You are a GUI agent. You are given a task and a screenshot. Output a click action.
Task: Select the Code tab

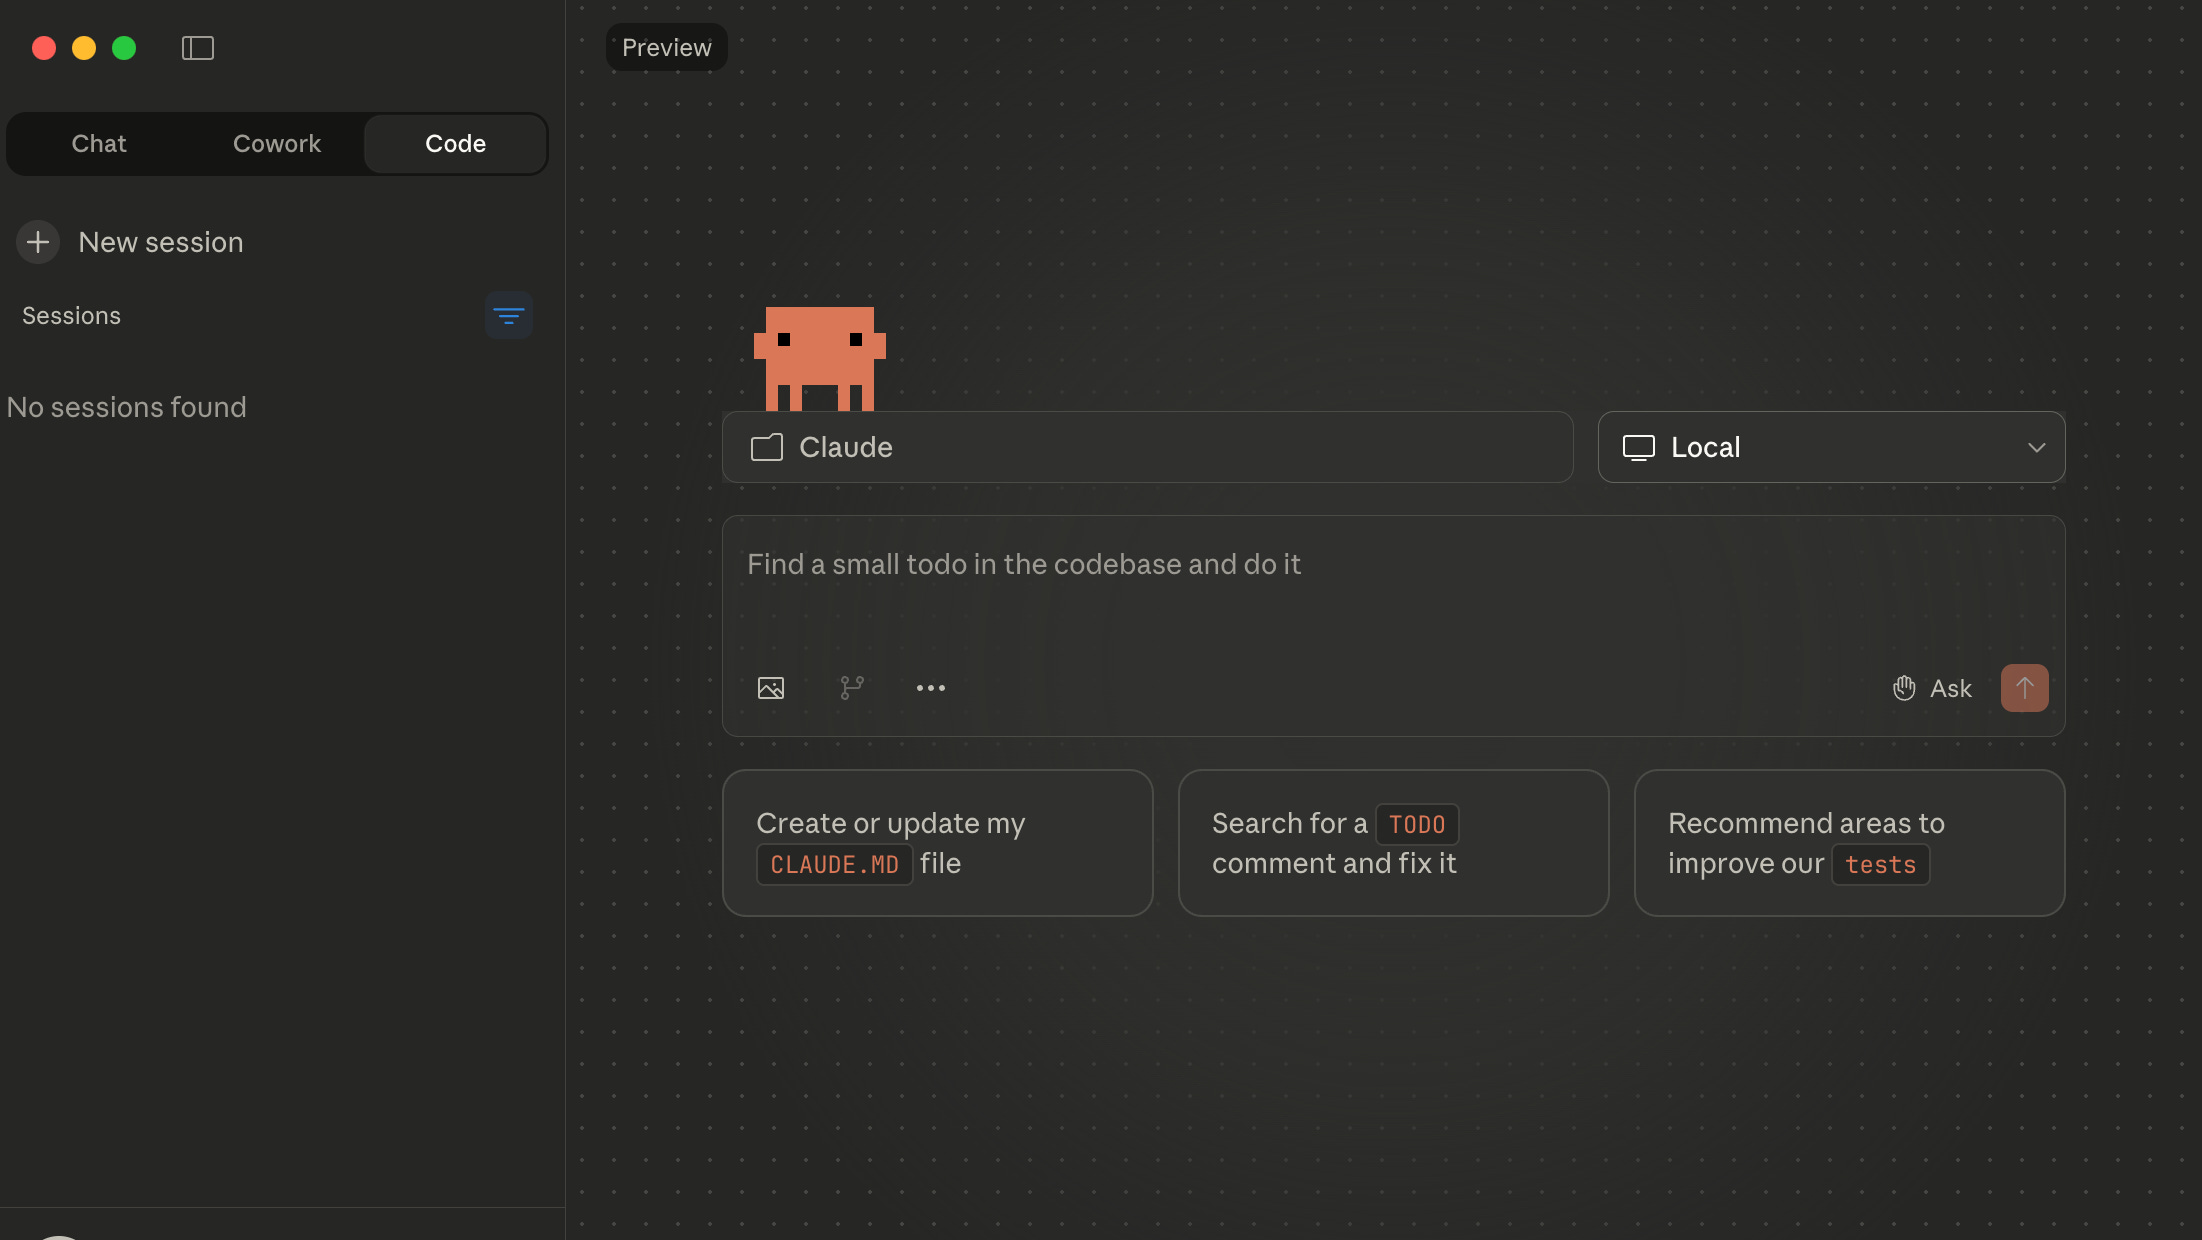click(x=455, y=144)
